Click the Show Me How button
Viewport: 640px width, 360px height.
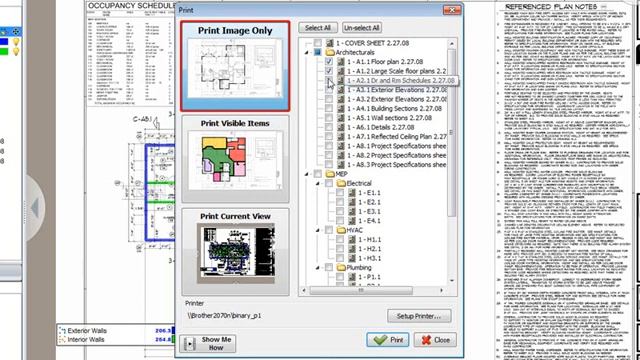coord(208,344)
